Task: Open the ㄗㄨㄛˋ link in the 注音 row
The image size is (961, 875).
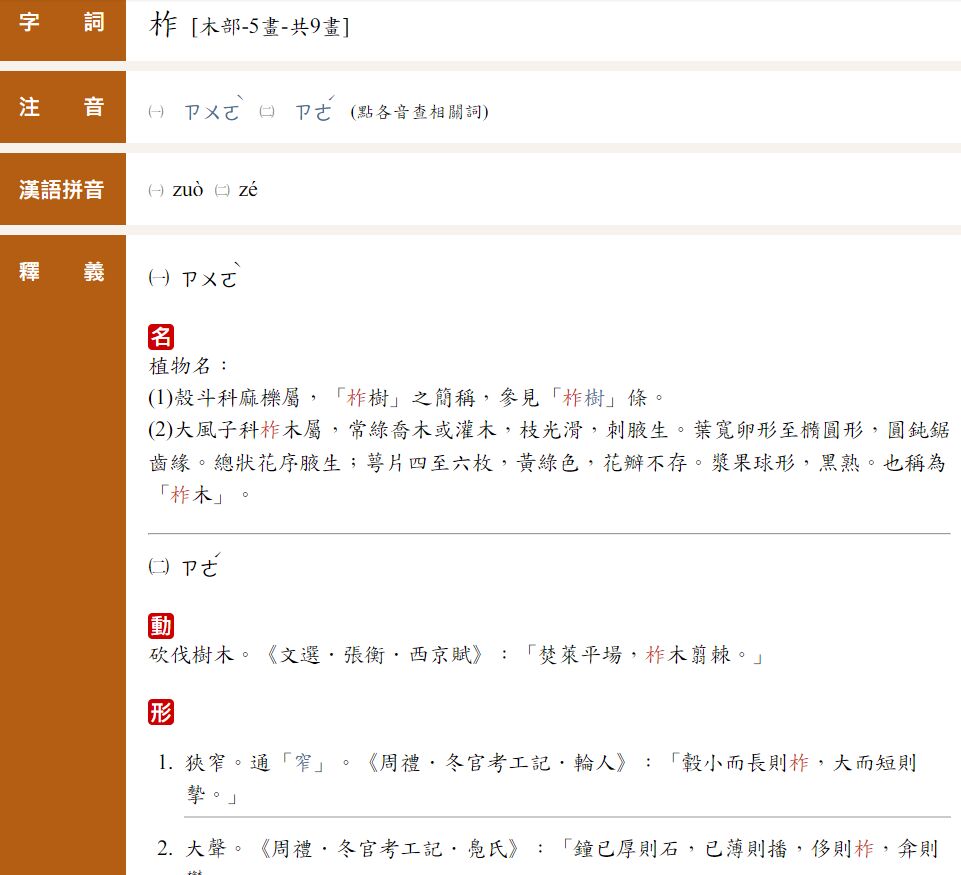Action: [x=212, y=111]
